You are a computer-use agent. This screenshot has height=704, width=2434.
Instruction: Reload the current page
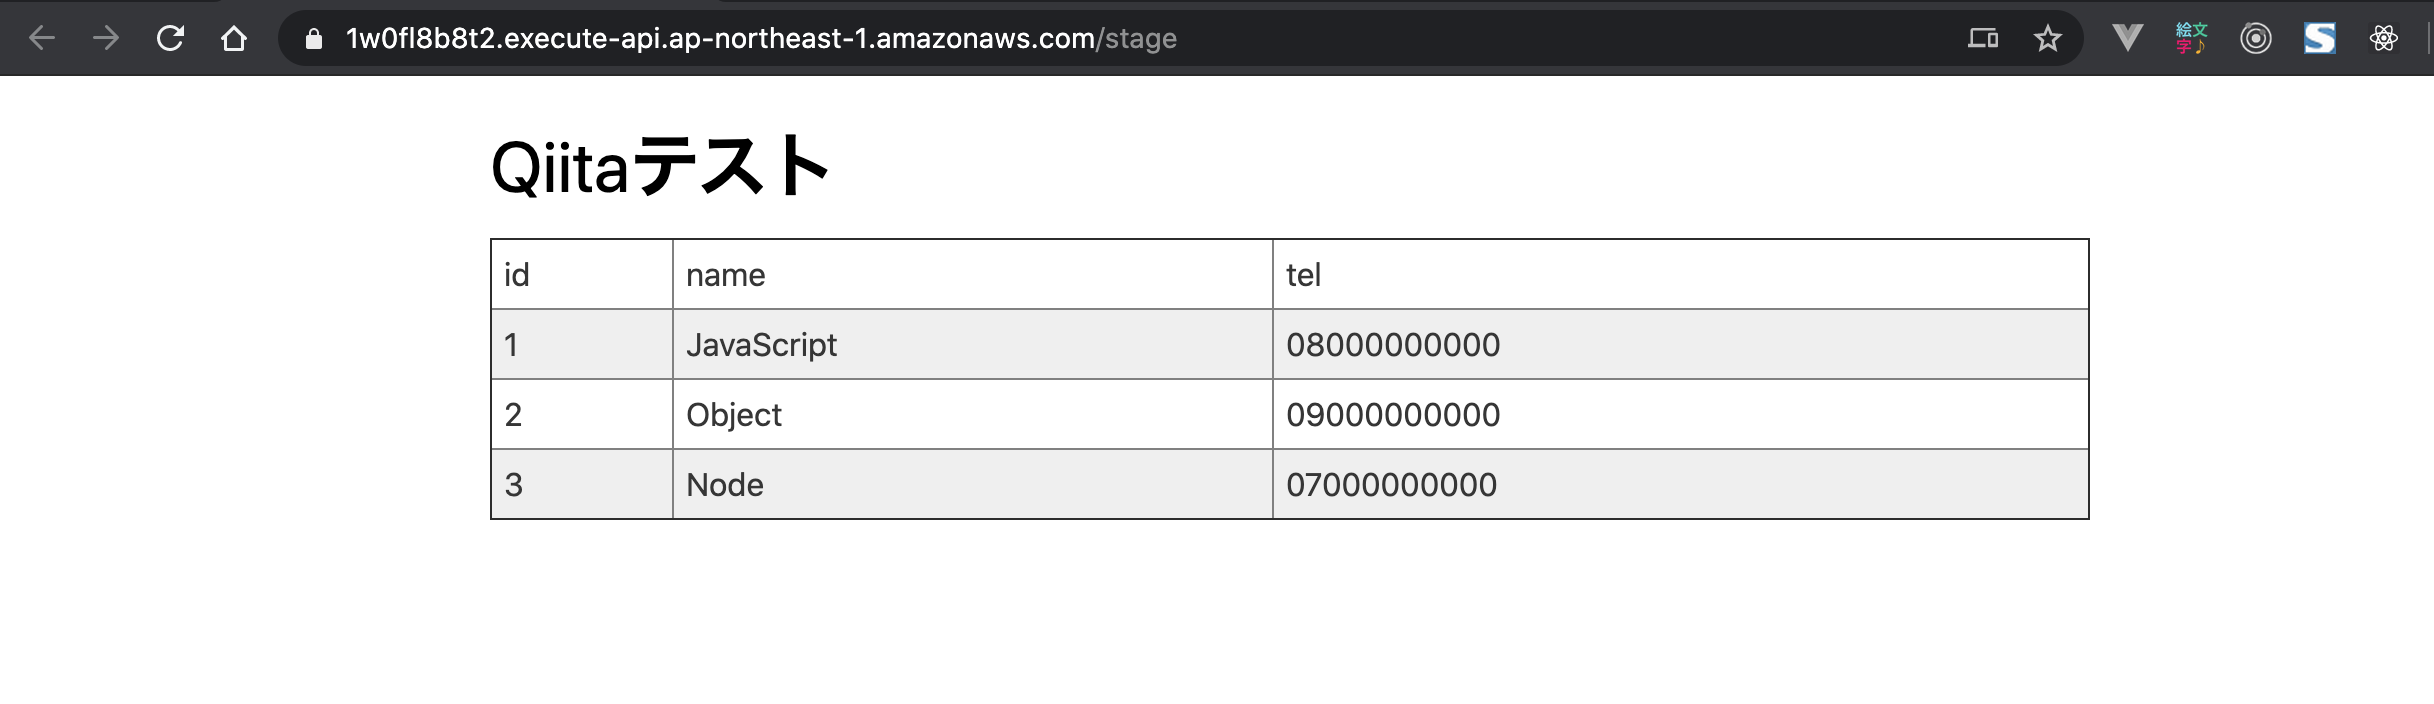(170, 38)
